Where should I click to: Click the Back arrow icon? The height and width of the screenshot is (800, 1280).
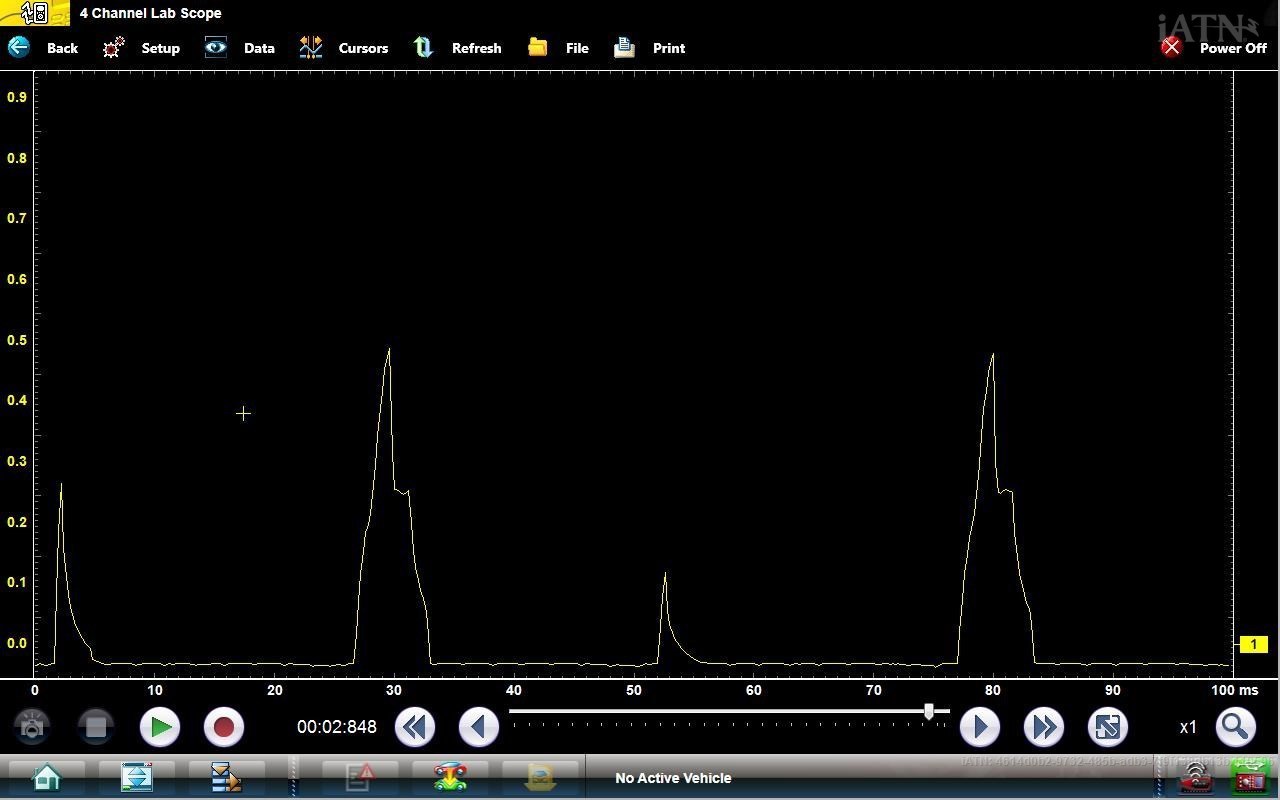click(x=19, y=47)
